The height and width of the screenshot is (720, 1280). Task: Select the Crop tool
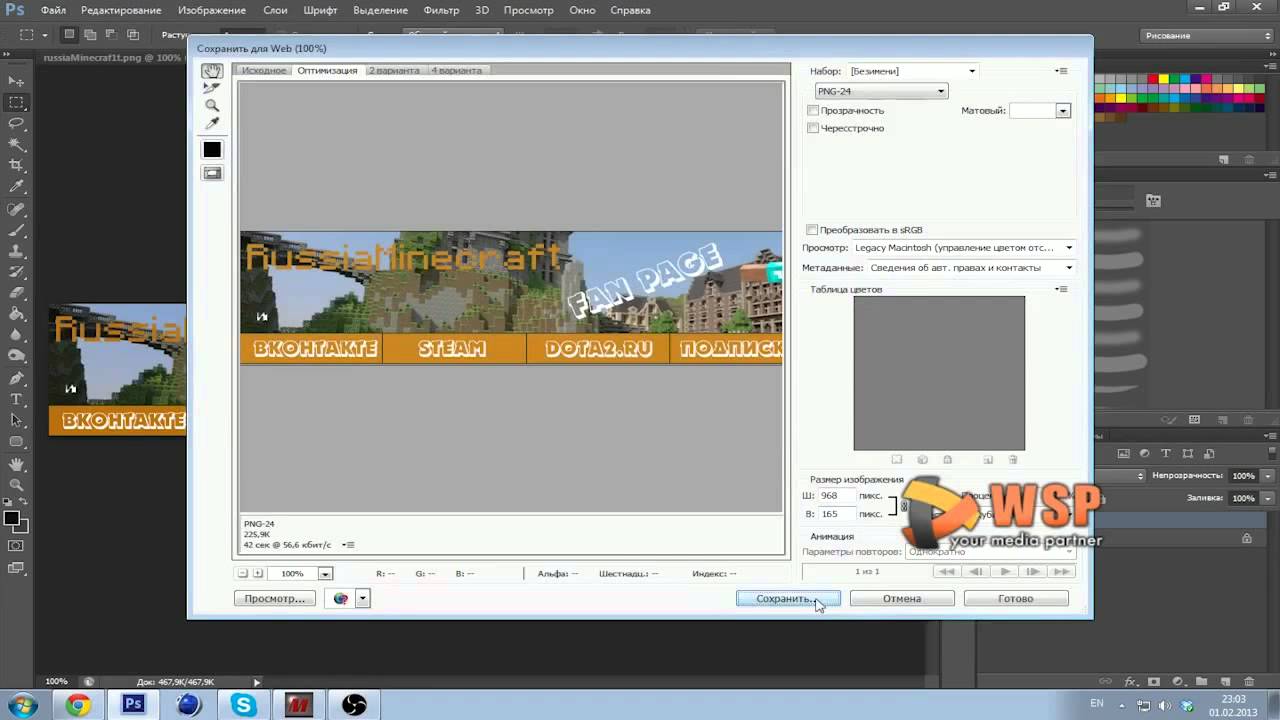(16, 165)
